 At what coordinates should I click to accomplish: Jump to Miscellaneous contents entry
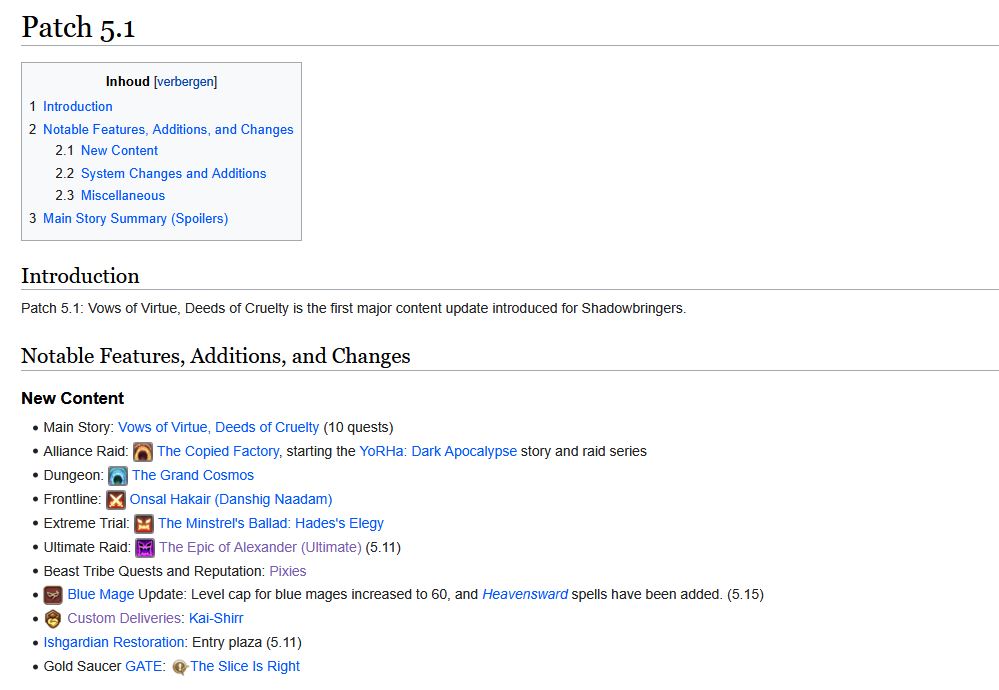tap(123, 196)
